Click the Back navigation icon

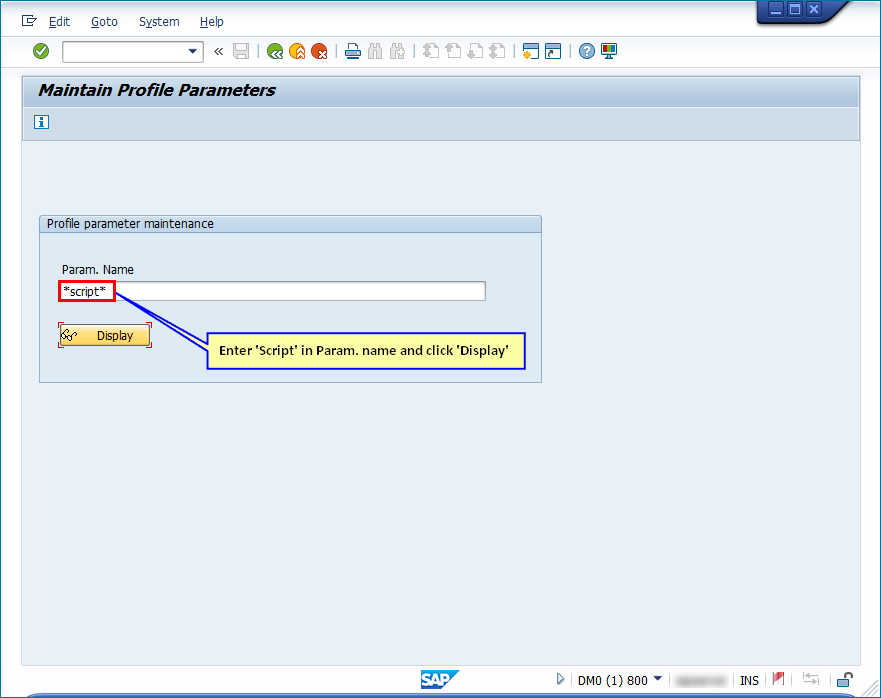275,51
